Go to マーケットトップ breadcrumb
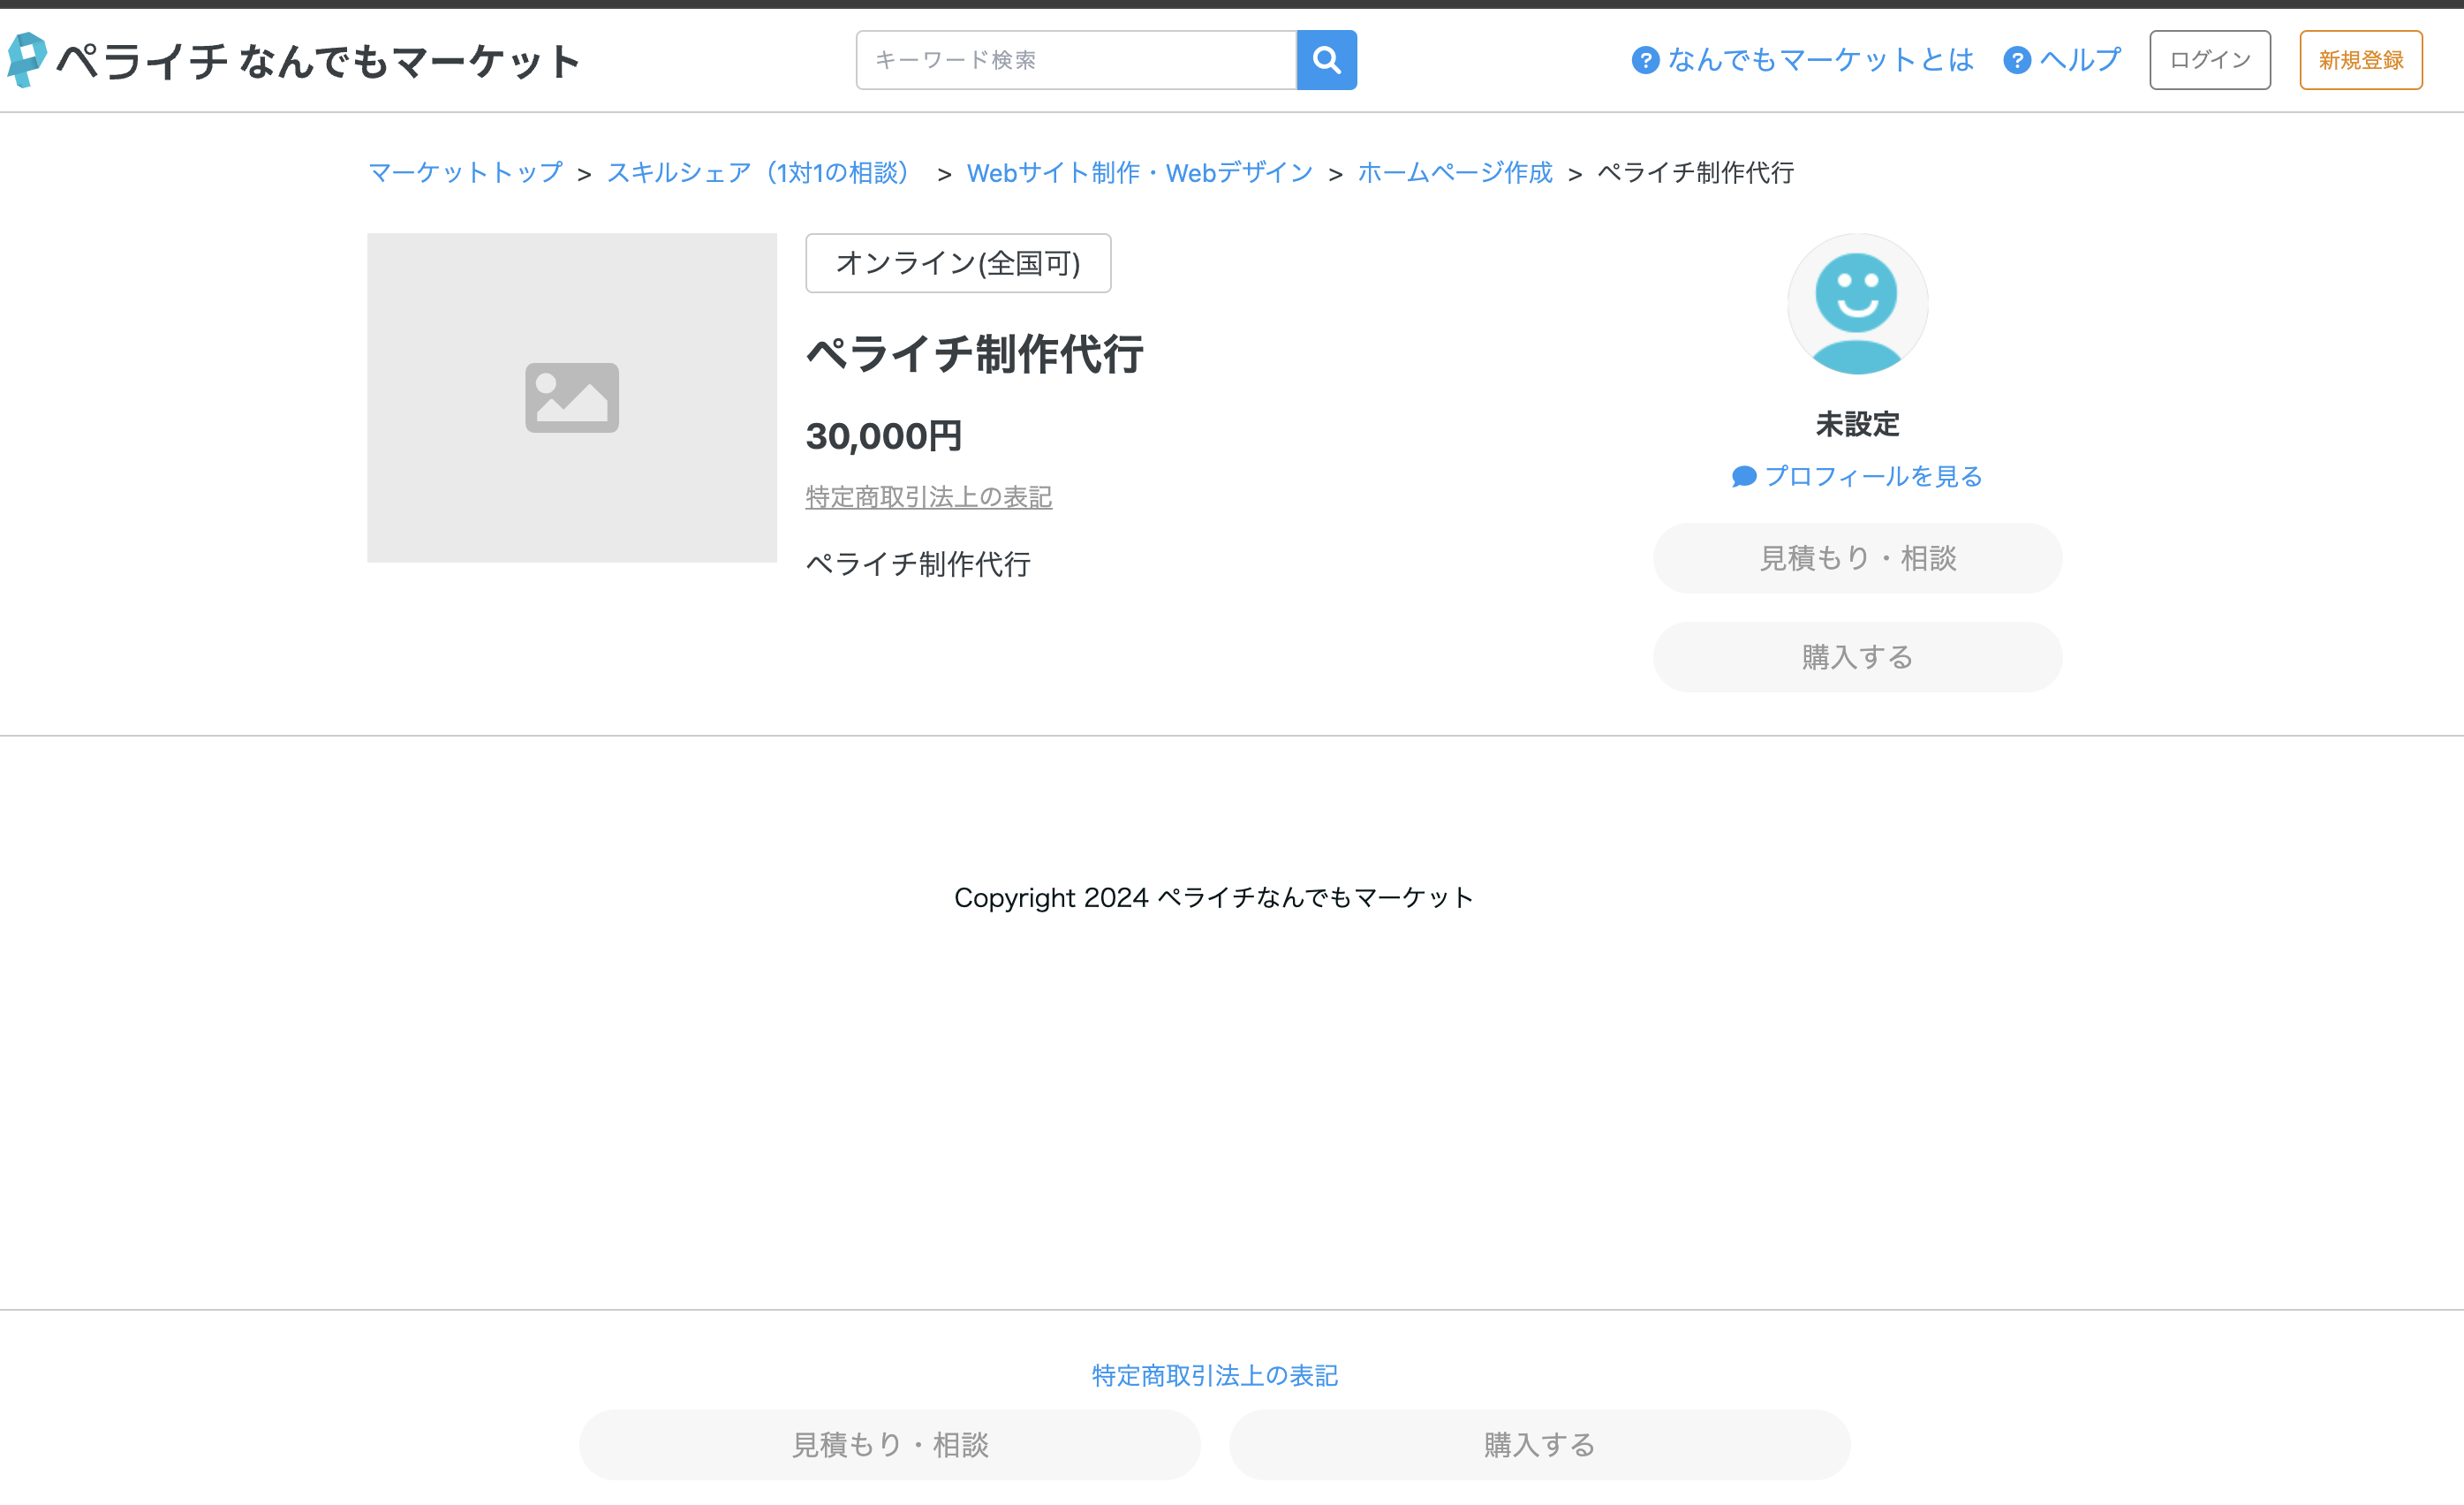Screen dimensions: 2464x1505 coord(465,173)
